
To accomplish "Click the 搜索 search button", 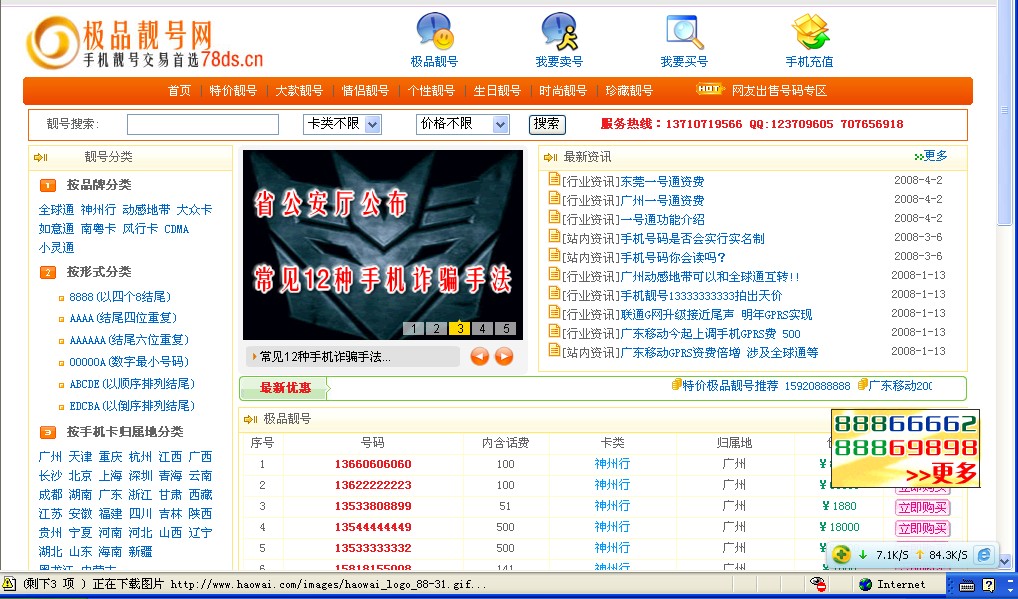I will tap(547, 124).
